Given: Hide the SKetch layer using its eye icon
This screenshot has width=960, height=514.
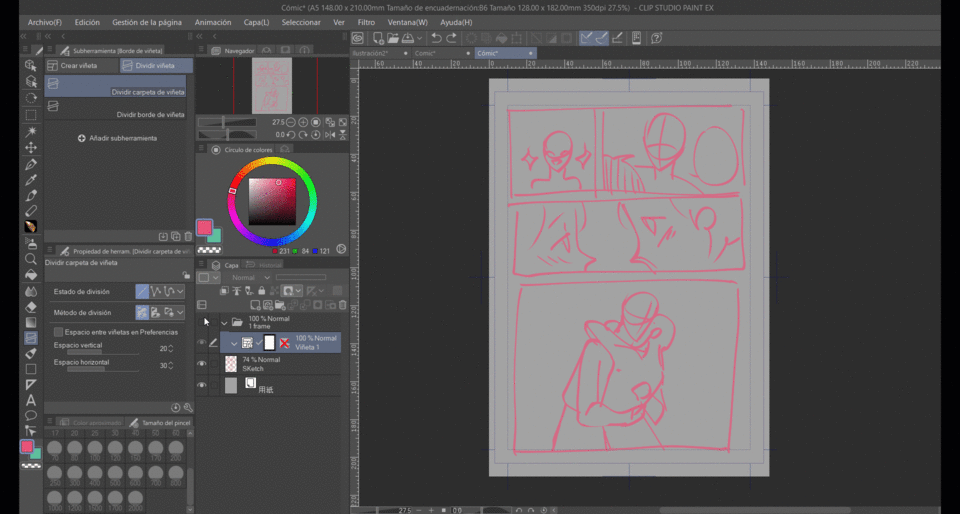Looking at the screenshot, I should (202, 364).
